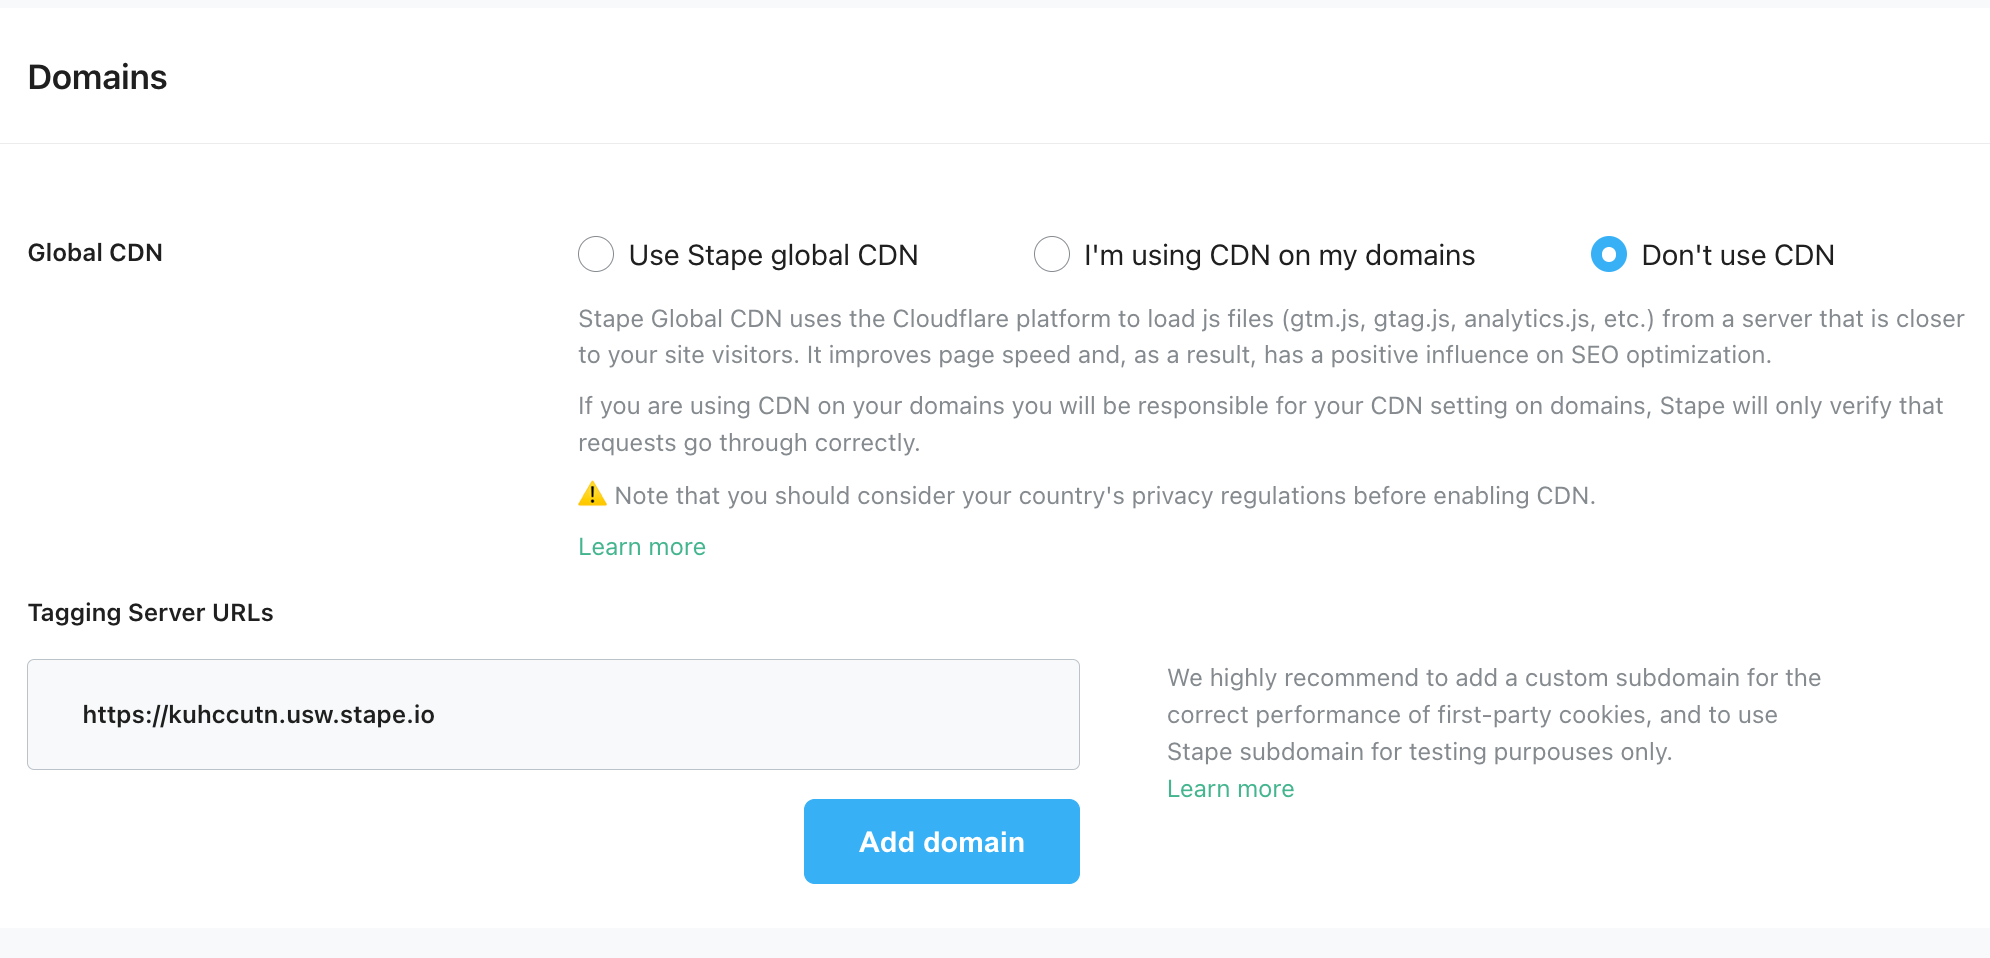The image size is (1990, 958).
Task: Click the privacy regulations note text
Action: click(x=1100, y=495)
